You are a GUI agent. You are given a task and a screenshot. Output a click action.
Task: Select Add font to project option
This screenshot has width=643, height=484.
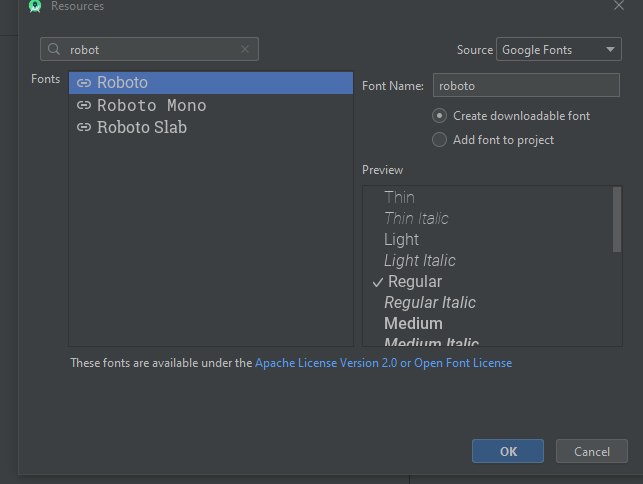click(439, 140)
